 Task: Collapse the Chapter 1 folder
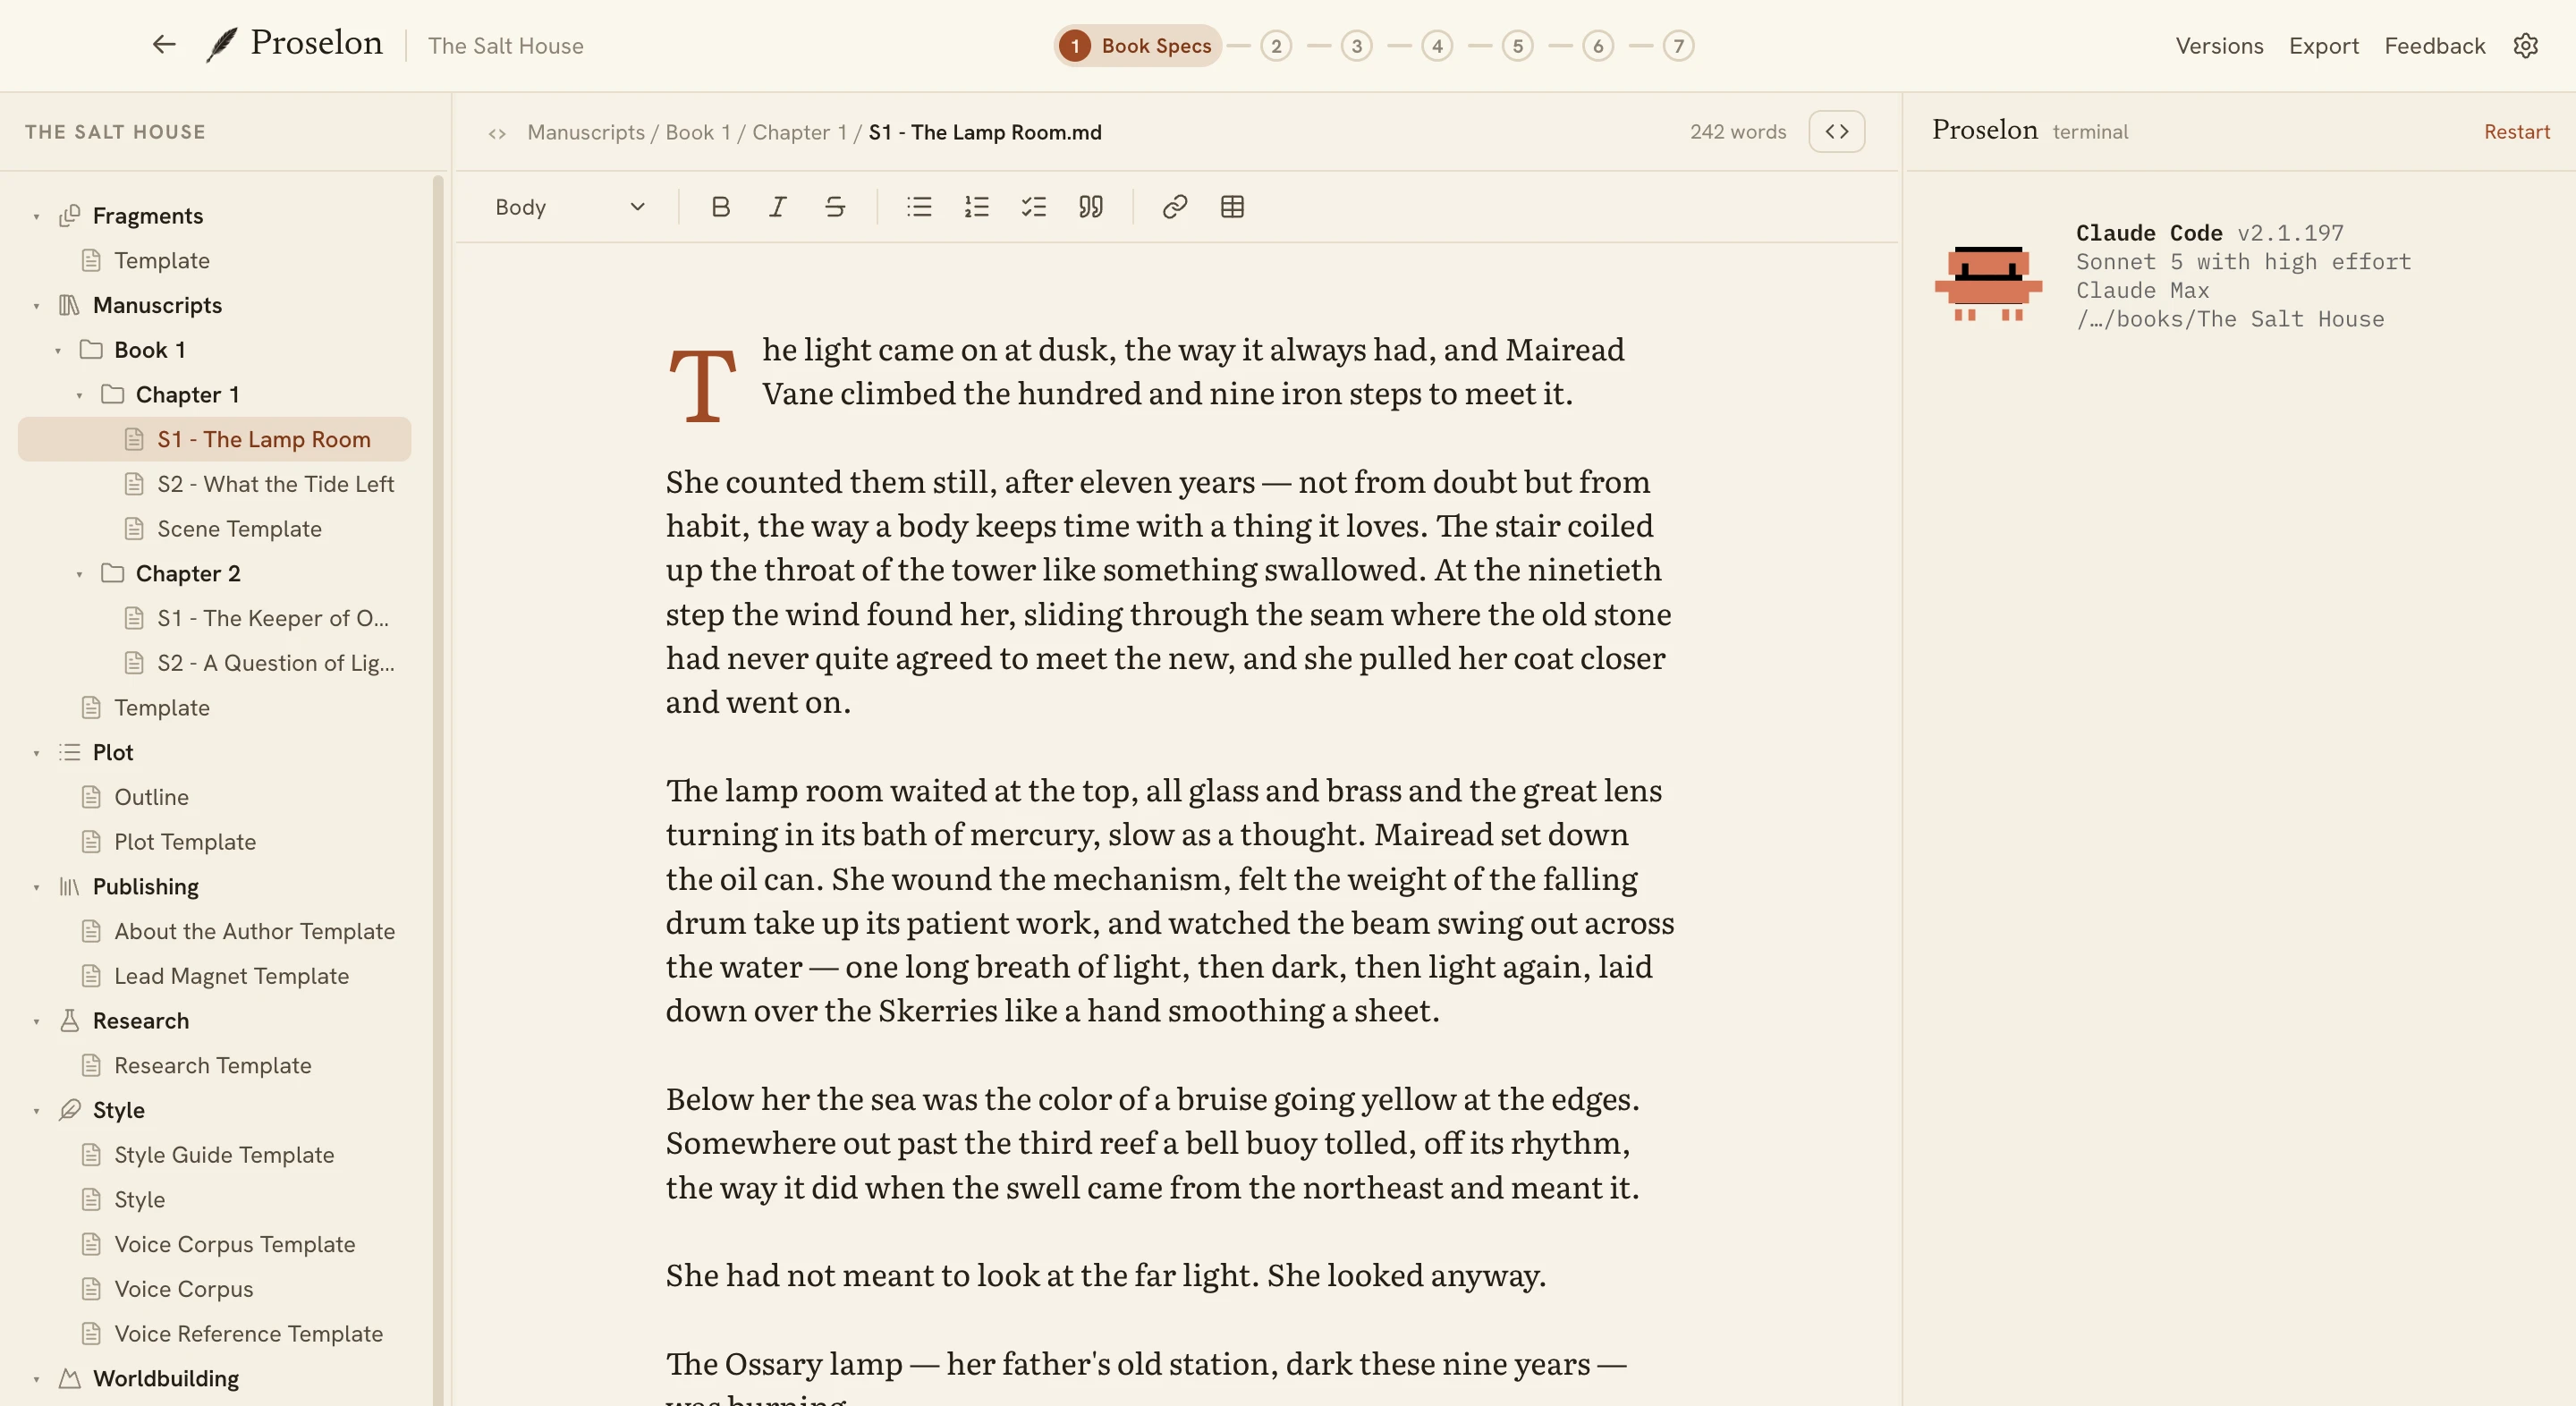coord(79,396)
